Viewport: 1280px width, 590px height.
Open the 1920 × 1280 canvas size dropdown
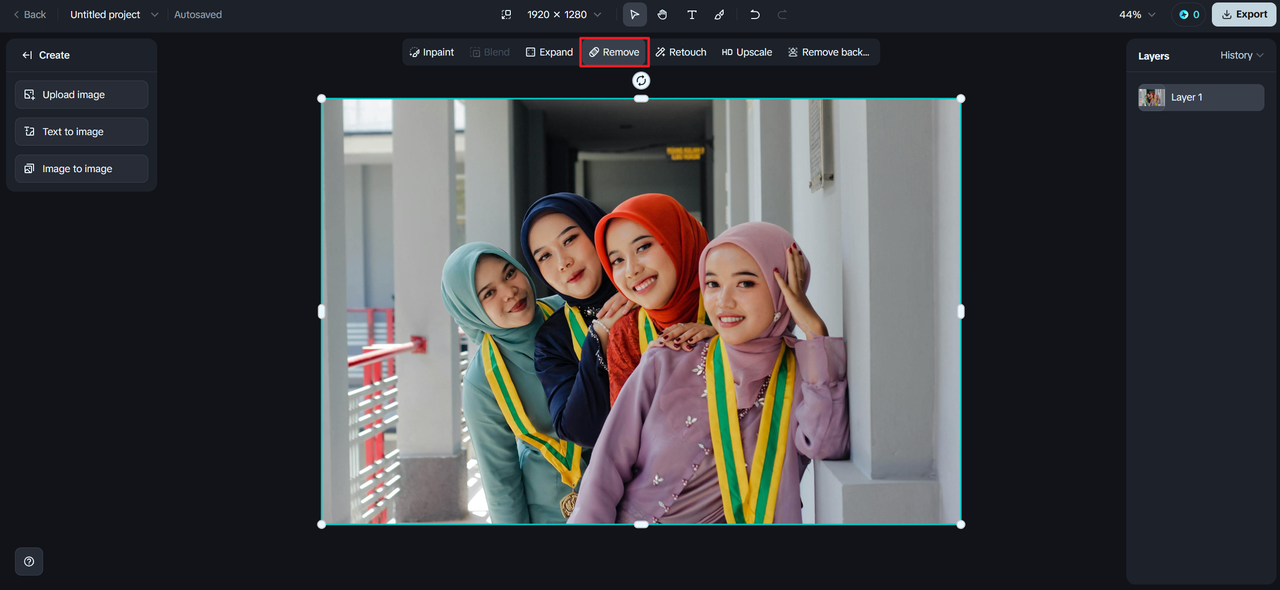click(x=564, y=15)
